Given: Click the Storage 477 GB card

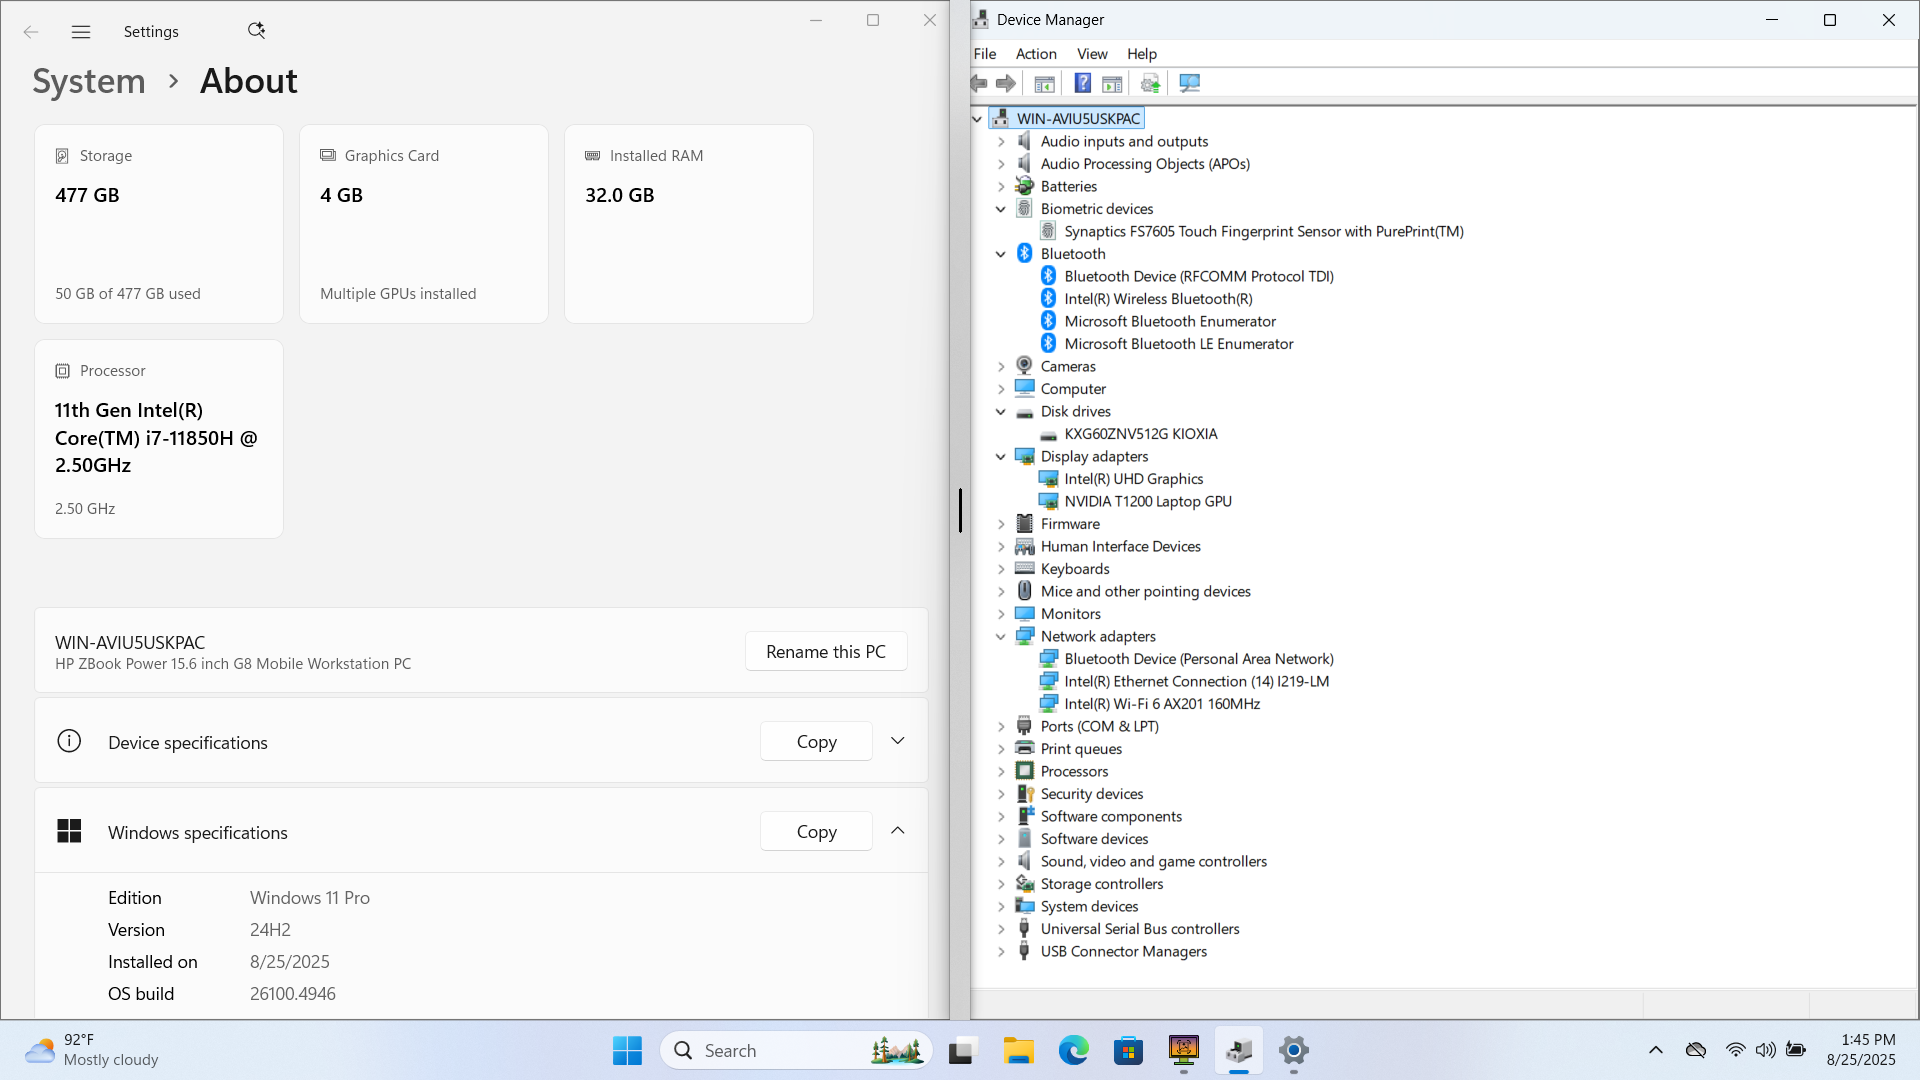Looking at the screenshot, I should pyautogui.click(x=159, y=224).
